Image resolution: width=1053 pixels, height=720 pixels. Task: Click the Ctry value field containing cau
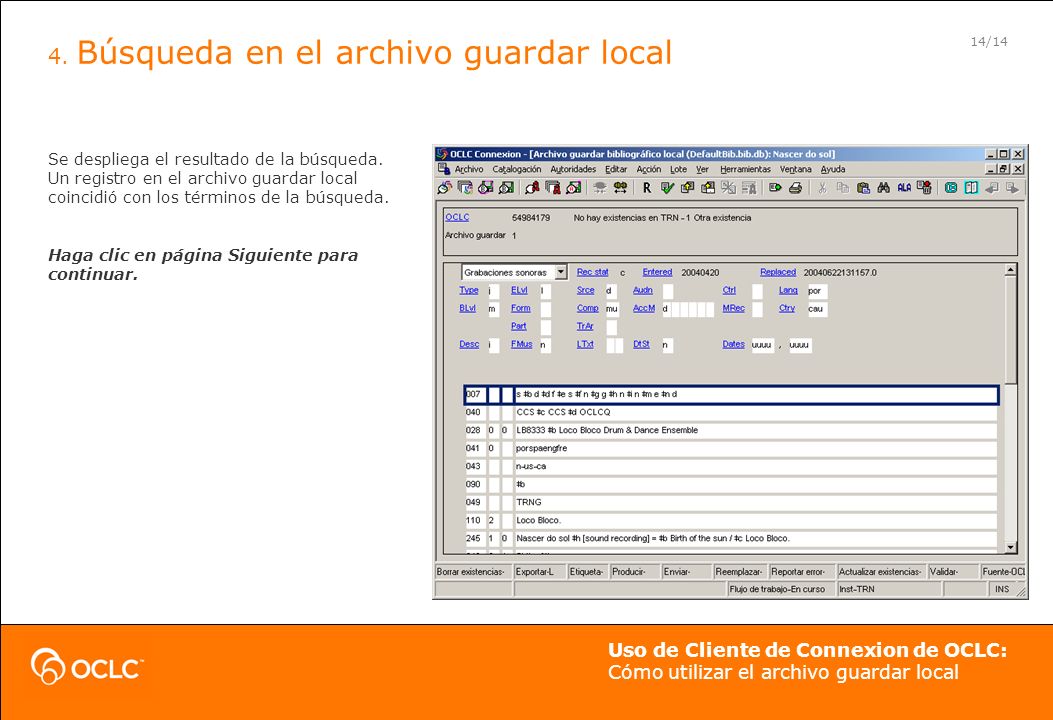(x=817, y=309)
